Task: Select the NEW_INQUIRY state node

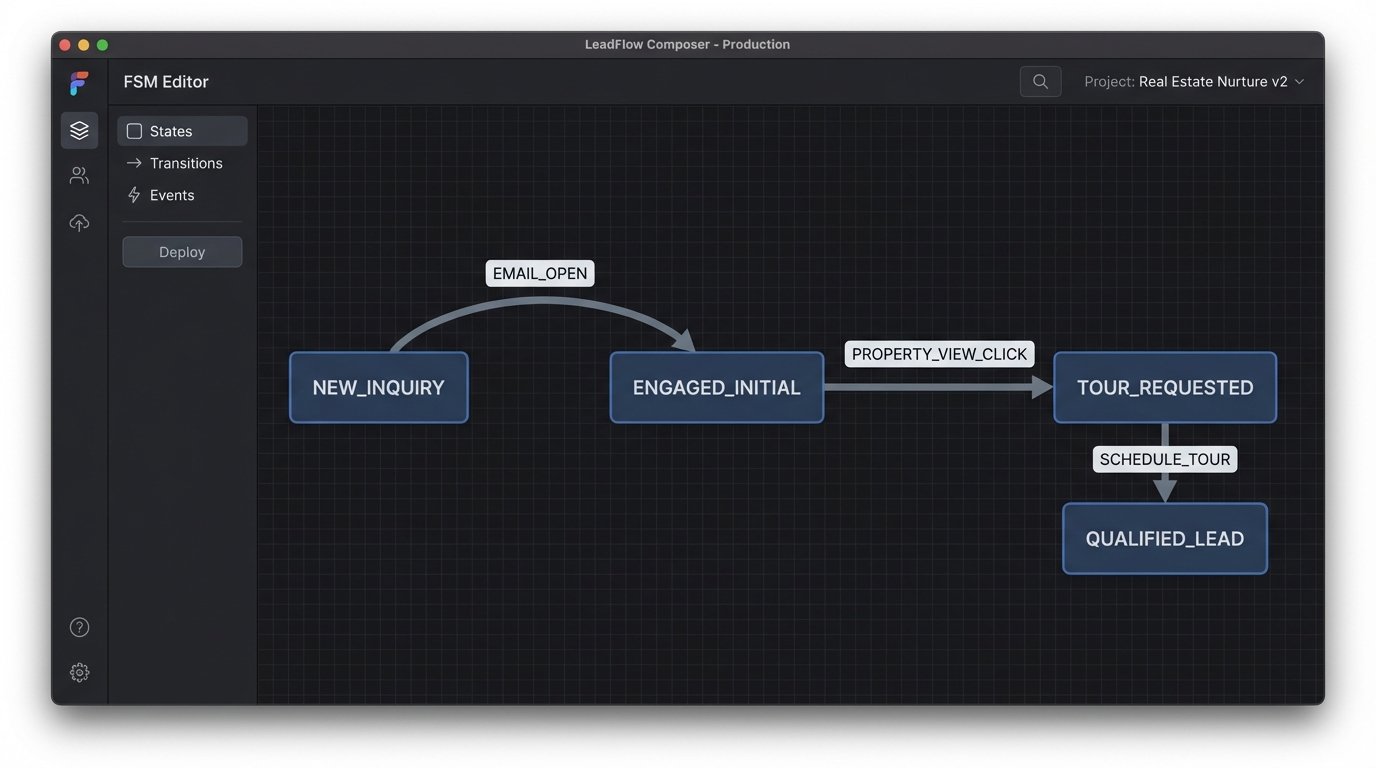Action: (x=378, y=388)
